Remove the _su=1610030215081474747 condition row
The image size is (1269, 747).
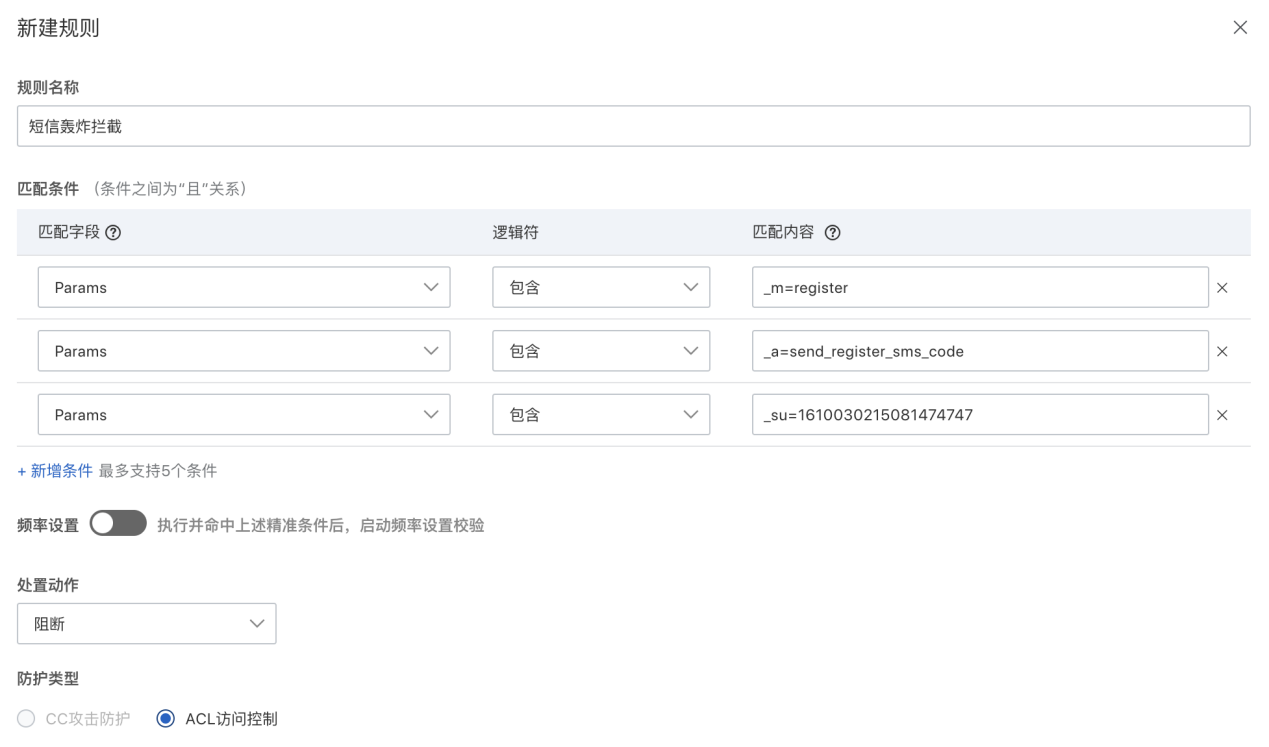click(1222, 415)
